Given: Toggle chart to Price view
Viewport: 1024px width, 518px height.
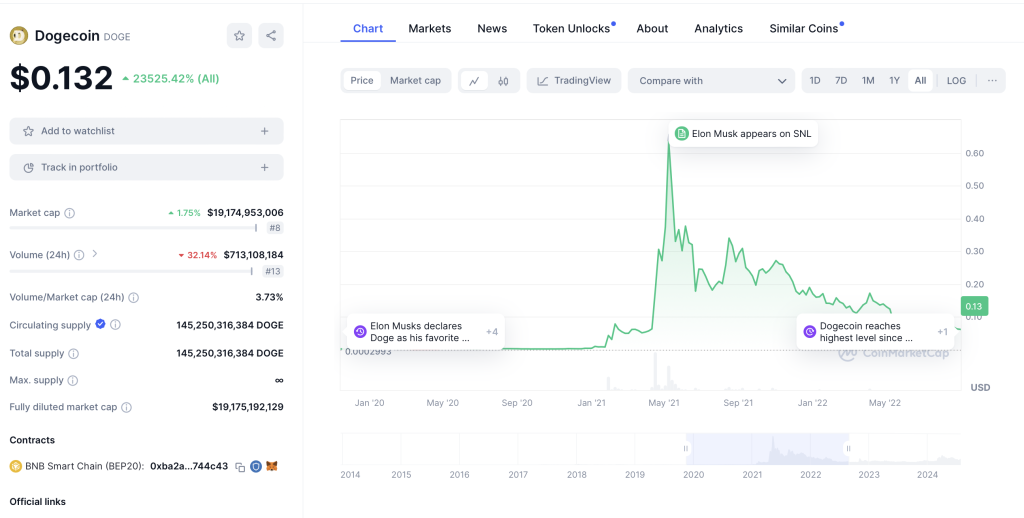Looking at the screenshot, I should 361,81.
